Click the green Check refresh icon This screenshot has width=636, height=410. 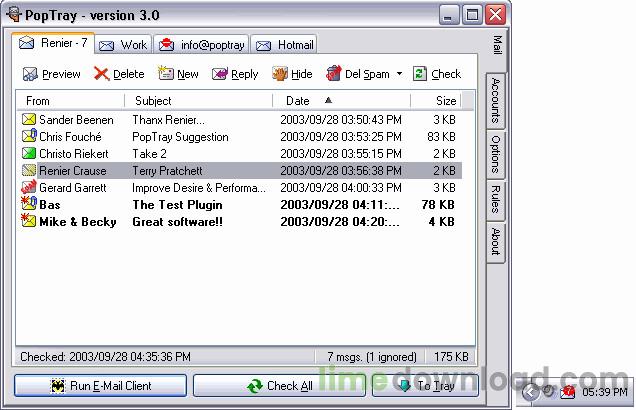click(420, 74)
